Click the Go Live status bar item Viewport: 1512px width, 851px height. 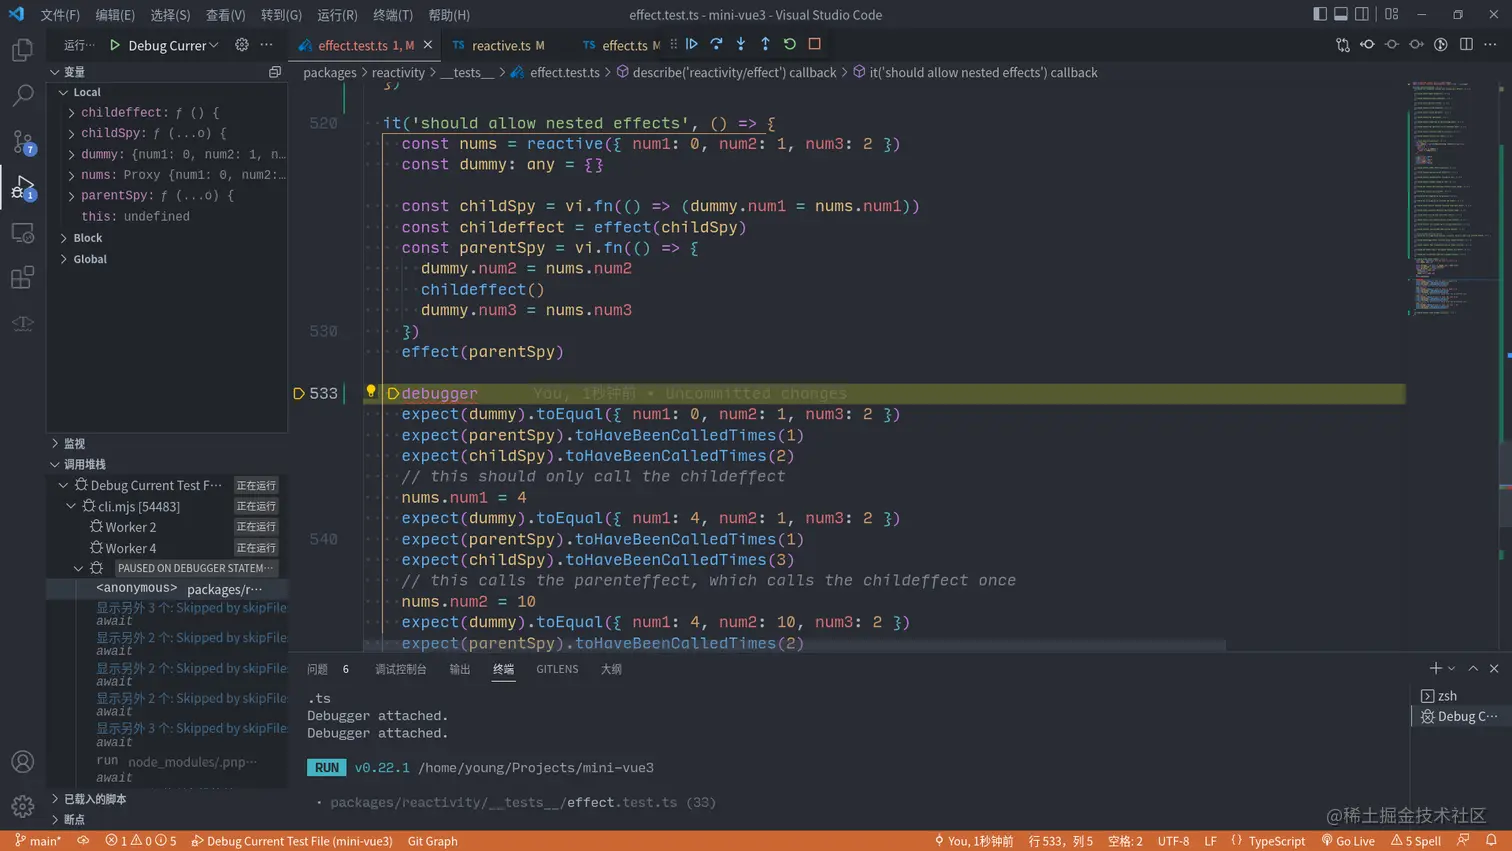pos(1348,841)
